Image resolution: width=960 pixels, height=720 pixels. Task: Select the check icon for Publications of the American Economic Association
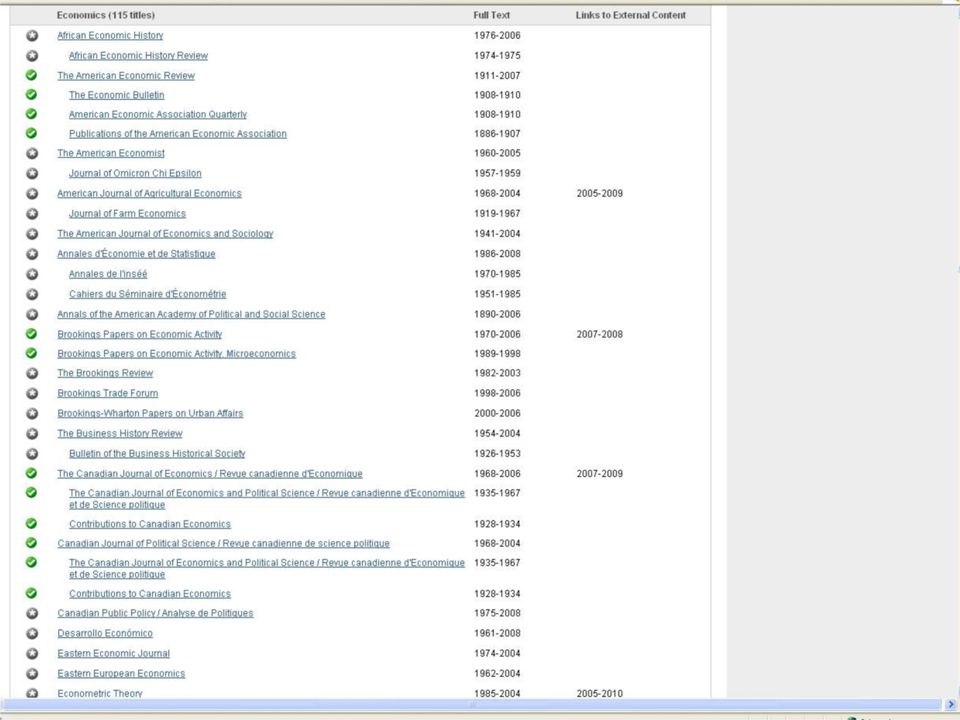coord(31,133)
